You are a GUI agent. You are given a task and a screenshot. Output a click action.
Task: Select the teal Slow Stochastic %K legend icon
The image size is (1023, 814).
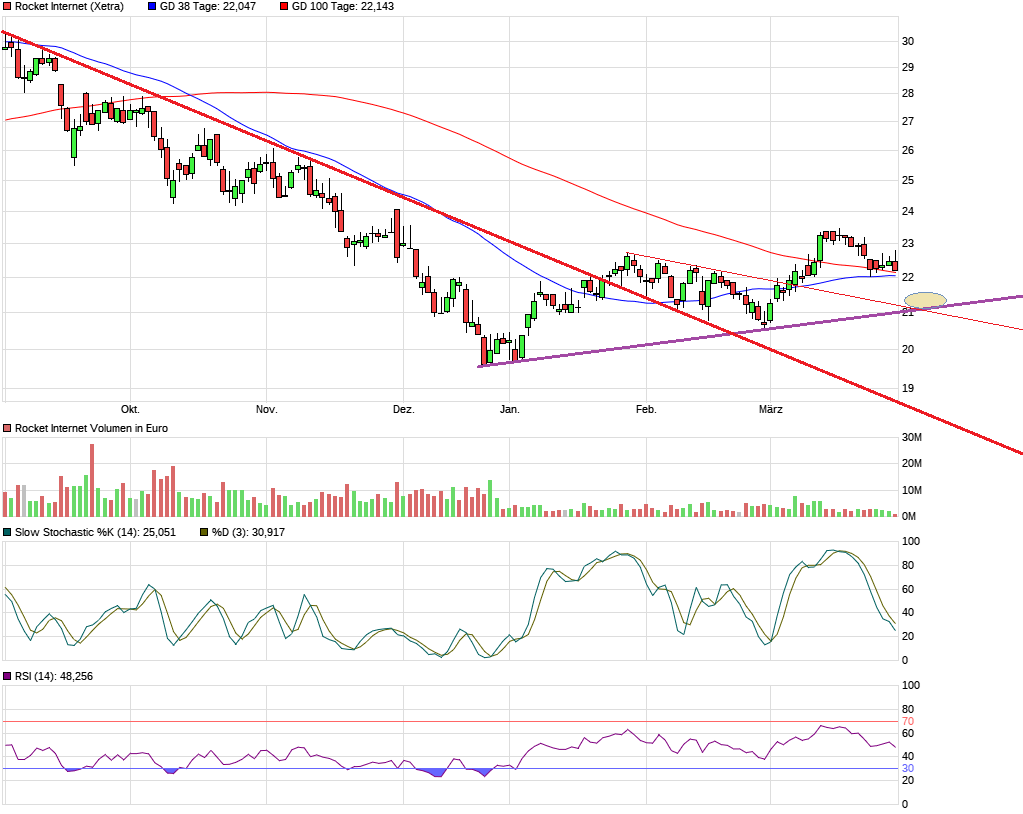(7, 533)
